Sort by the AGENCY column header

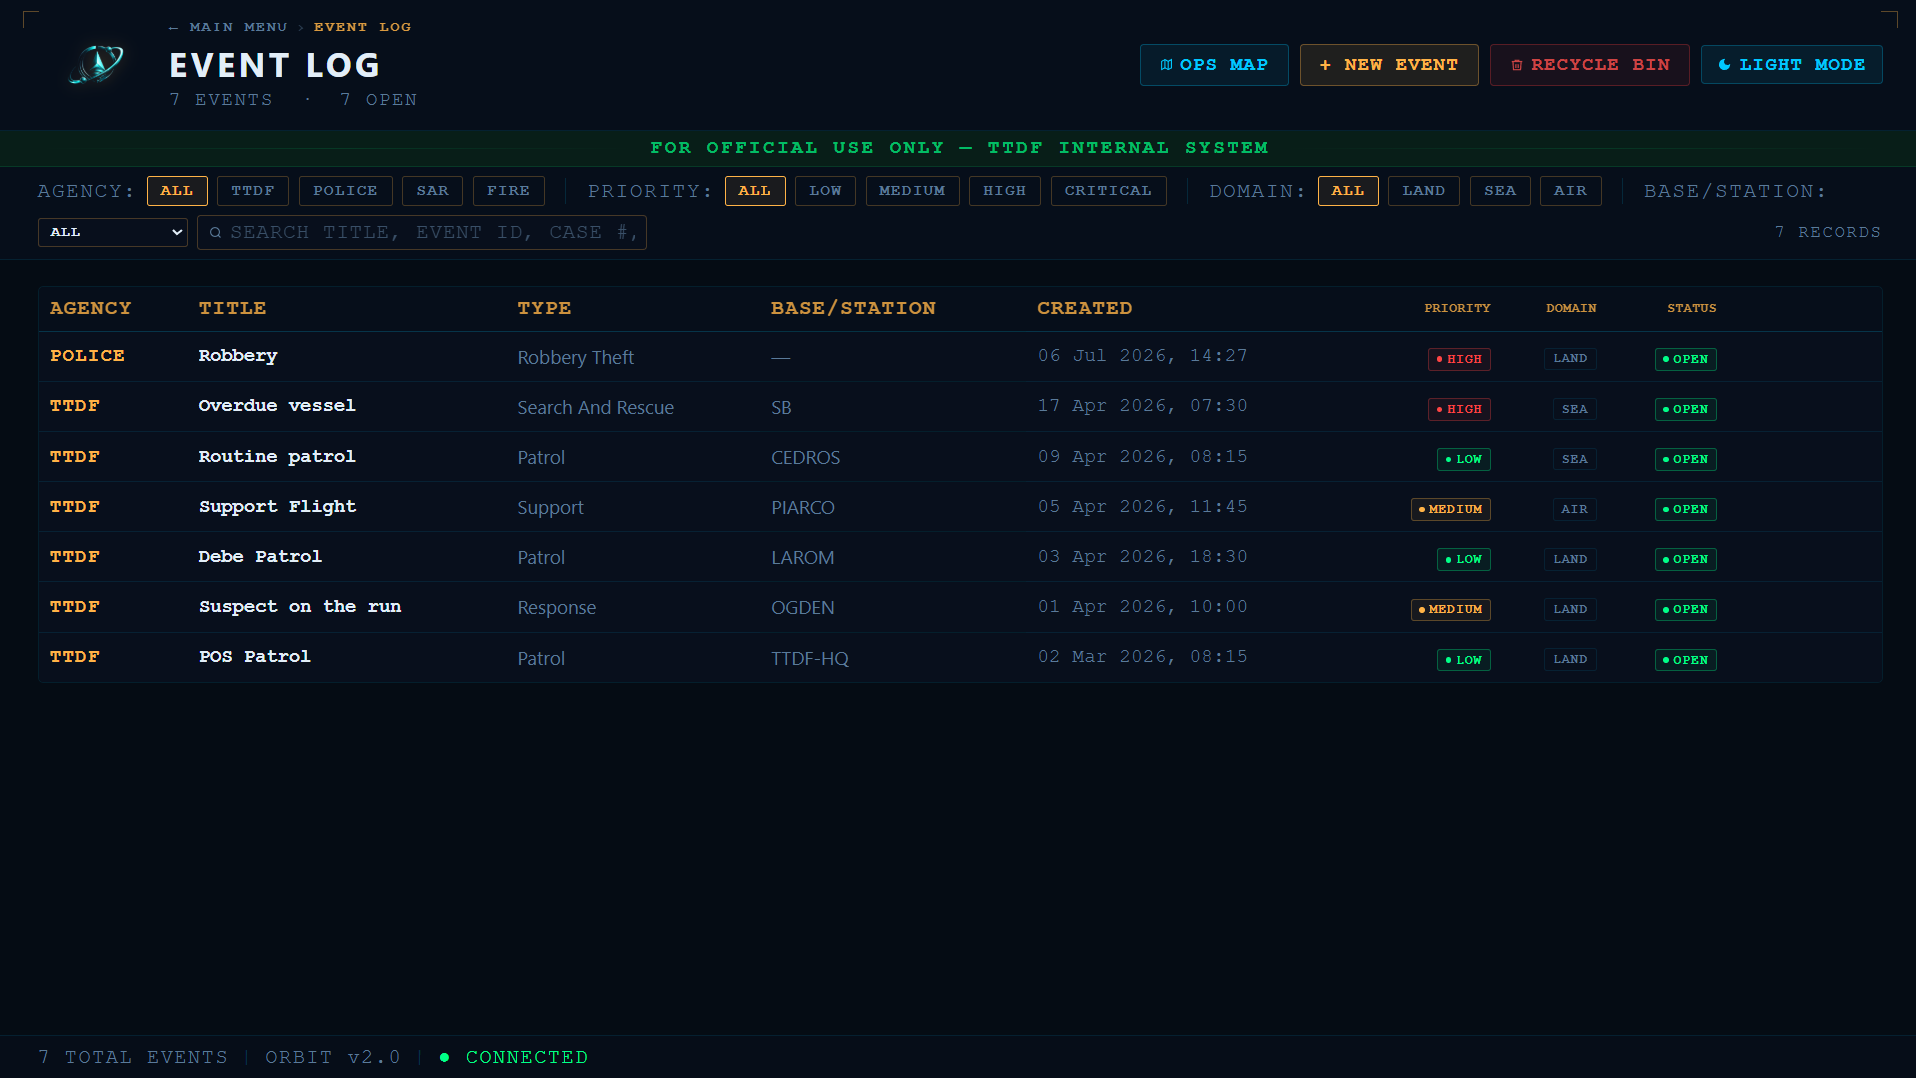(x=91, y=308)
